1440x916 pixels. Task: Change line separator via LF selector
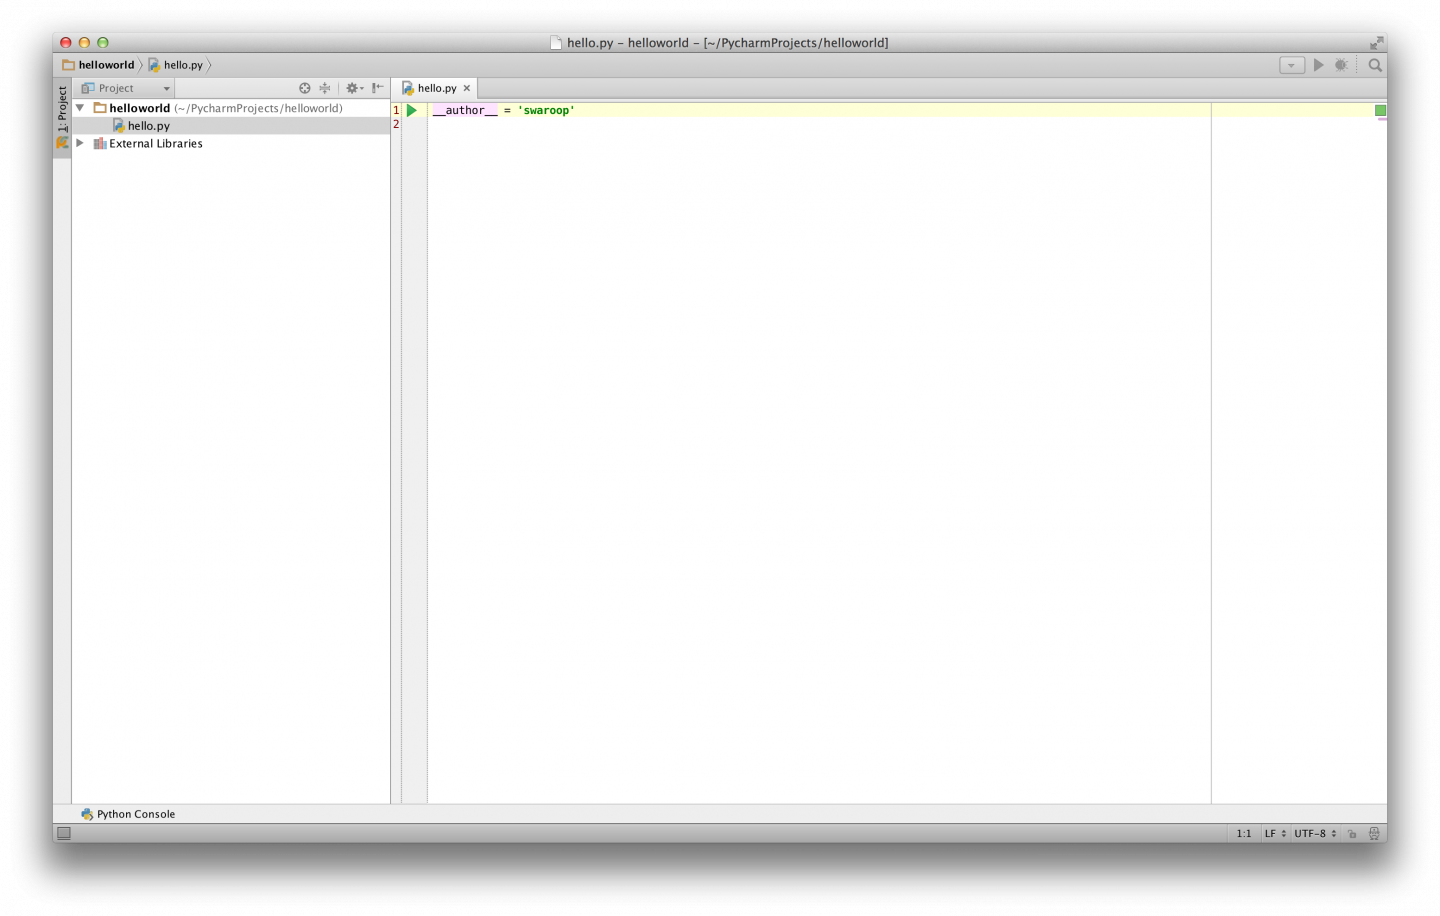tap(1275, 833)
